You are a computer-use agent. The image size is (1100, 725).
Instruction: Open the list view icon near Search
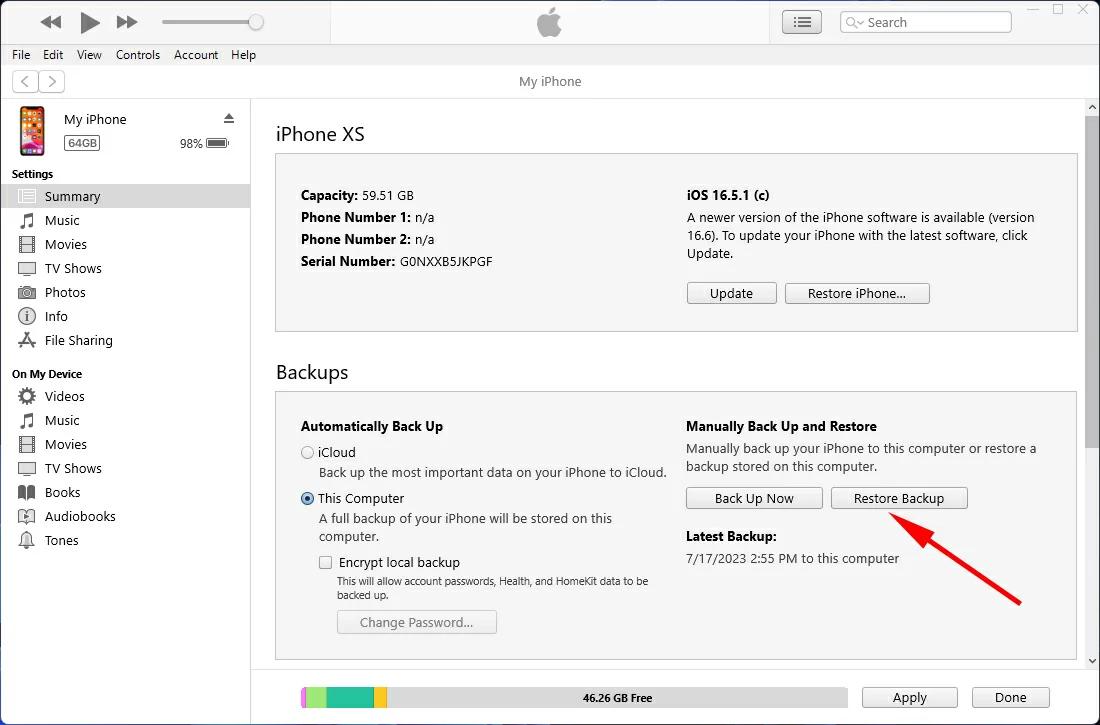pyautogui.click(x=802, y=22)
